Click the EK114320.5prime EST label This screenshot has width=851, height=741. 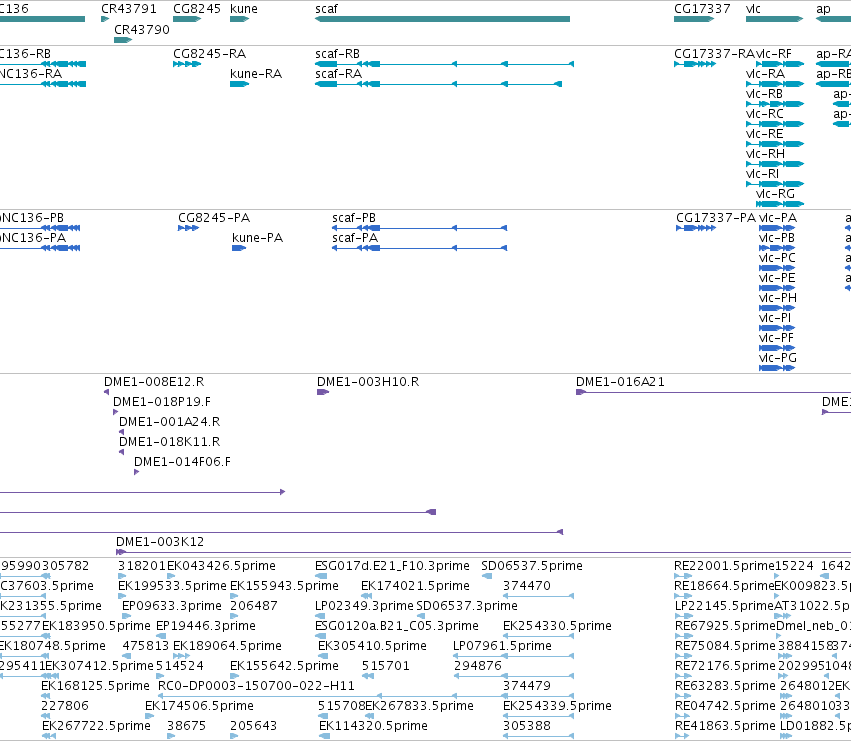[373, 726]
